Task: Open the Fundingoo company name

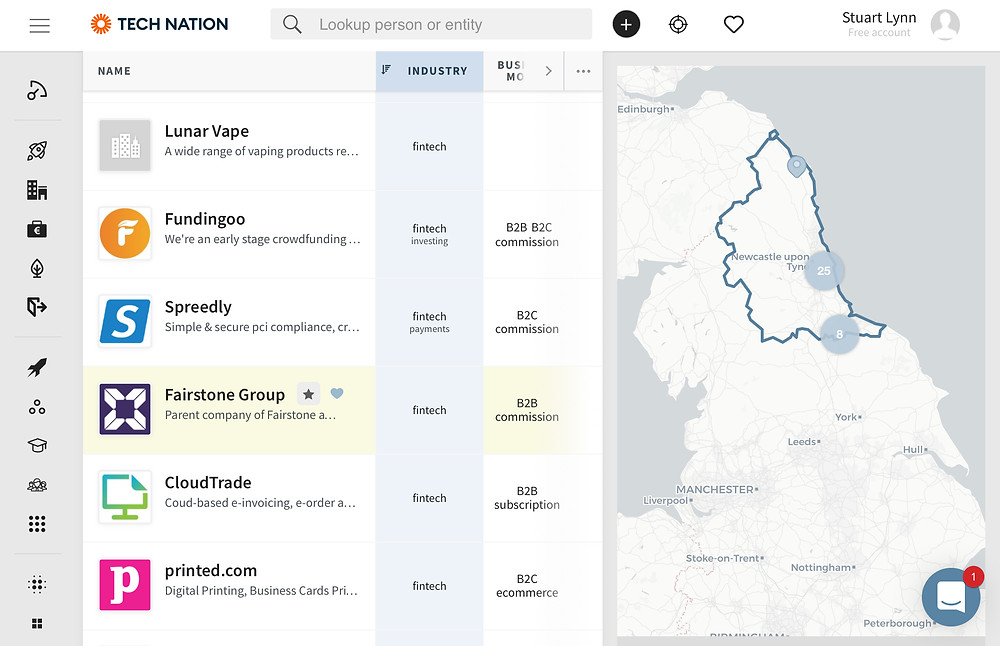Action: pyautogui.click(x=205, y=219)
